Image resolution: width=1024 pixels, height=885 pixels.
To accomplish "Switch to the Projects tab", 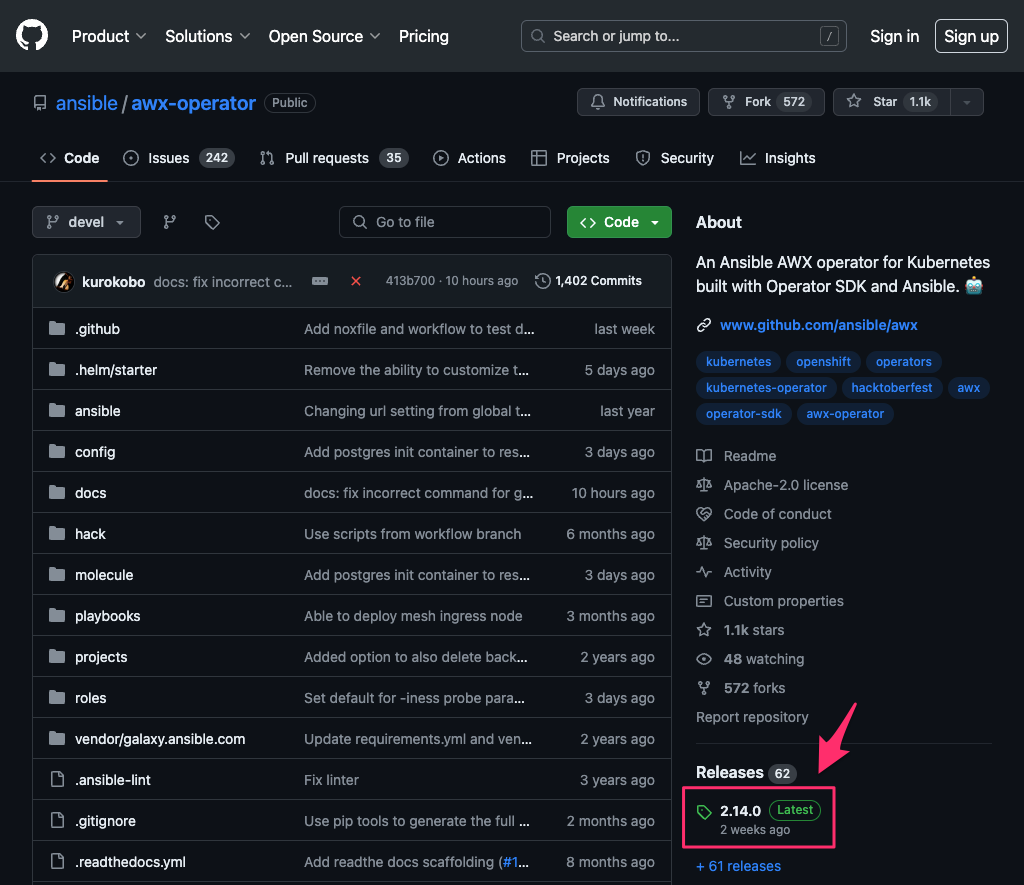I will (570, 158).
